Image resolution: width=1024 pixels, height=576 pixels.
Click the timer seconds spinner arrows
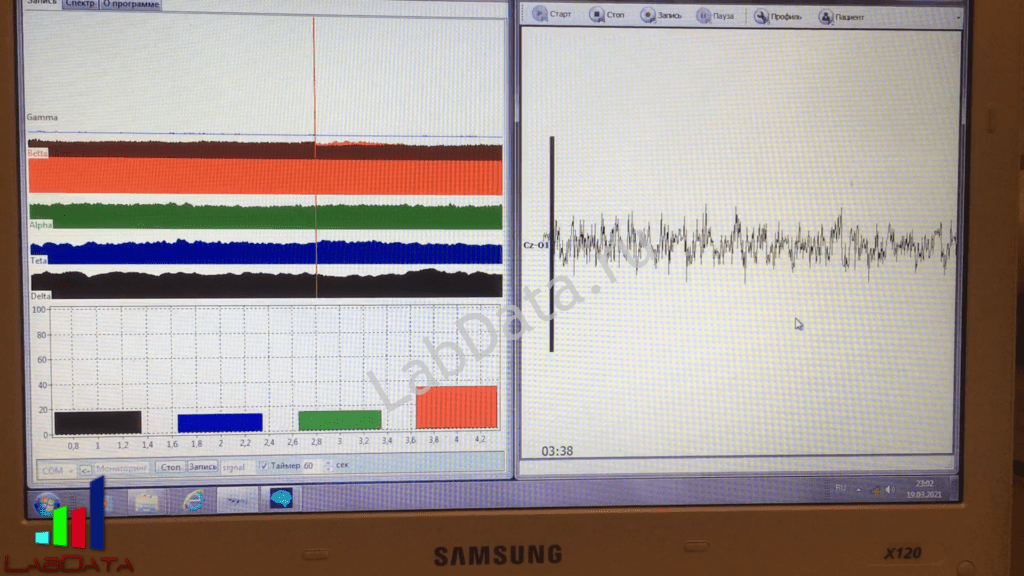327,465
